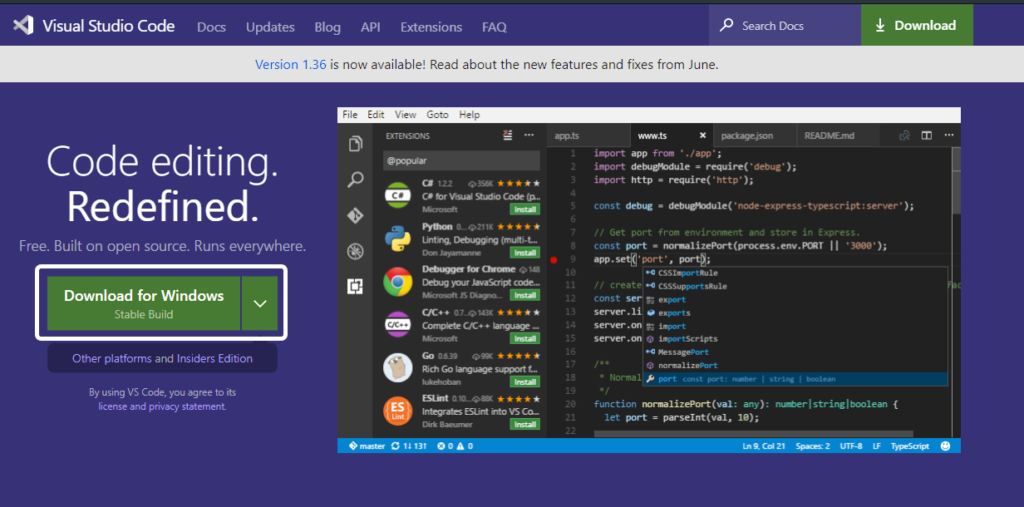Open Explorer in the editor activity bar

pyautogui.click(x=355, y=144)
